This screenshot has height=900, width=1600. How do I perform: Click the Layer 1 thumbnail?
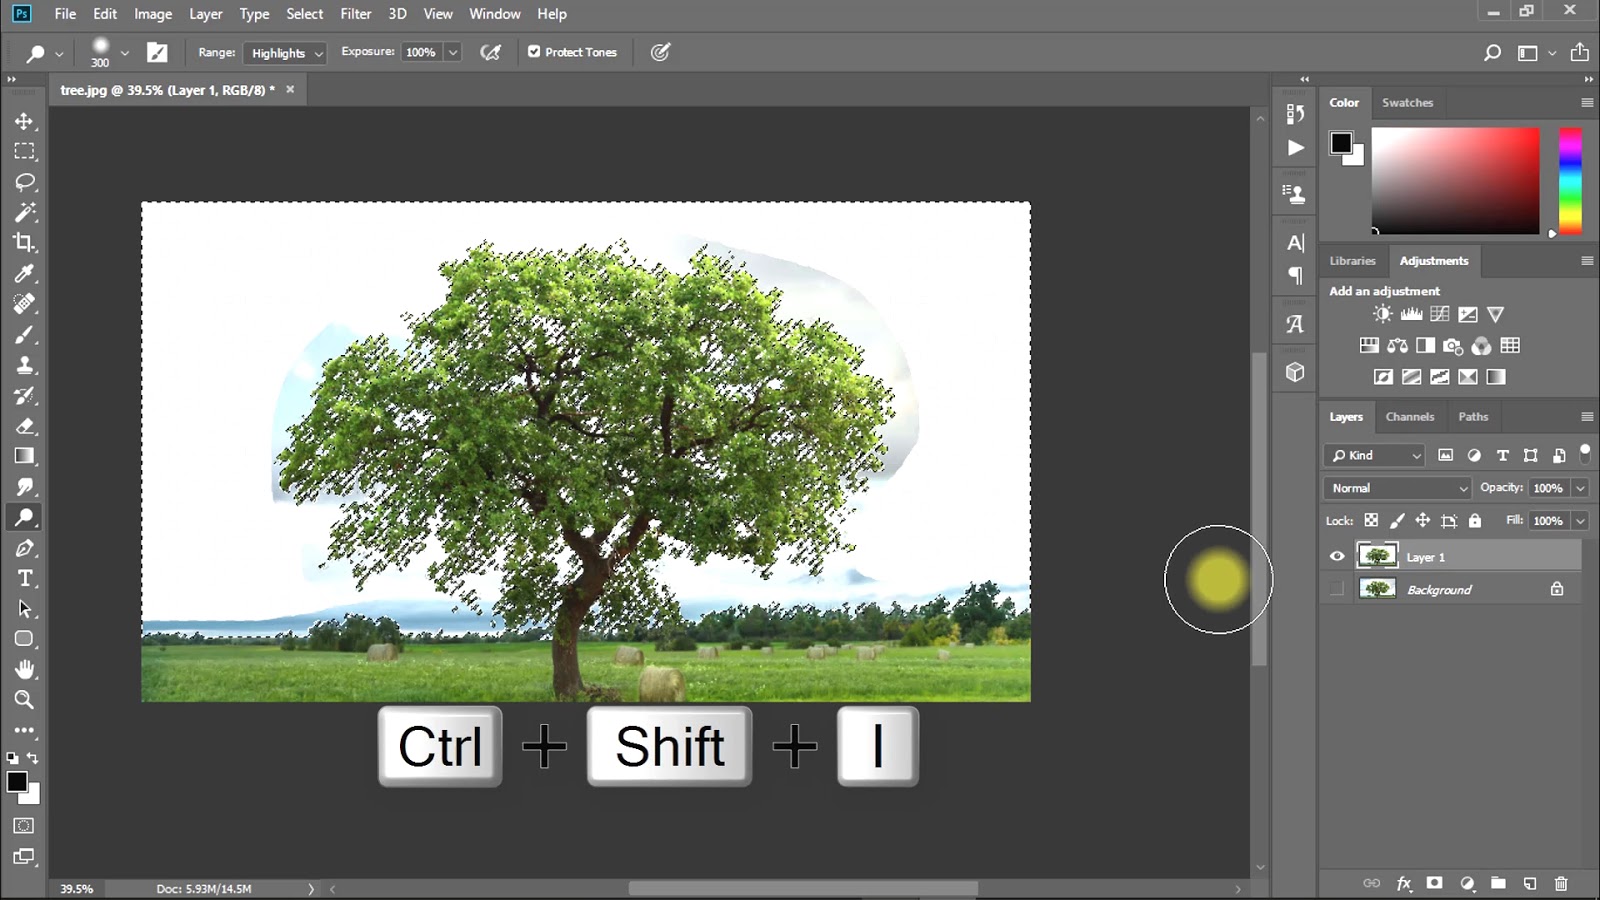click(x=1377, y=556)
